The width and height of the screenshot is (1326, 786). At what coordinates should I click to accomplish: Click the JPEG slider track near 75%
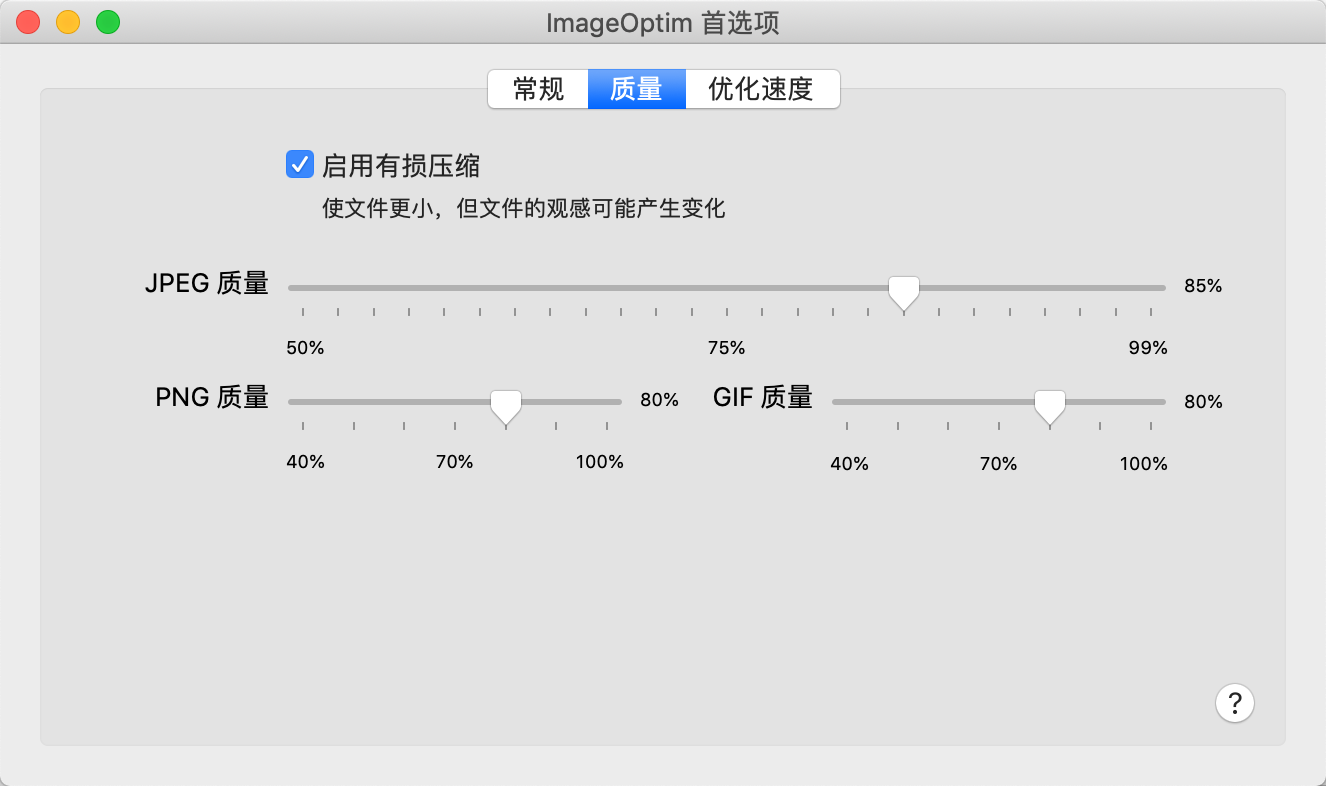727,288
